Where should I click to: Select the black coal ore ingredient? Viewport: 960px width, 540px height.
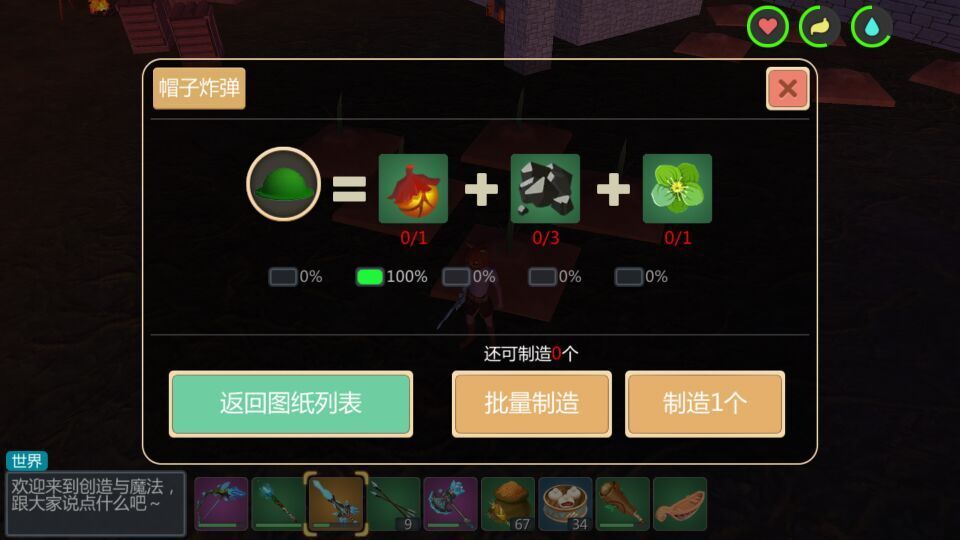545,189
